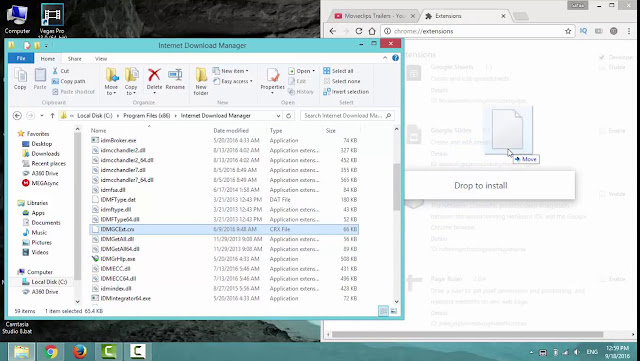Click the Explorer help question mark icon

tap(395, 58)
